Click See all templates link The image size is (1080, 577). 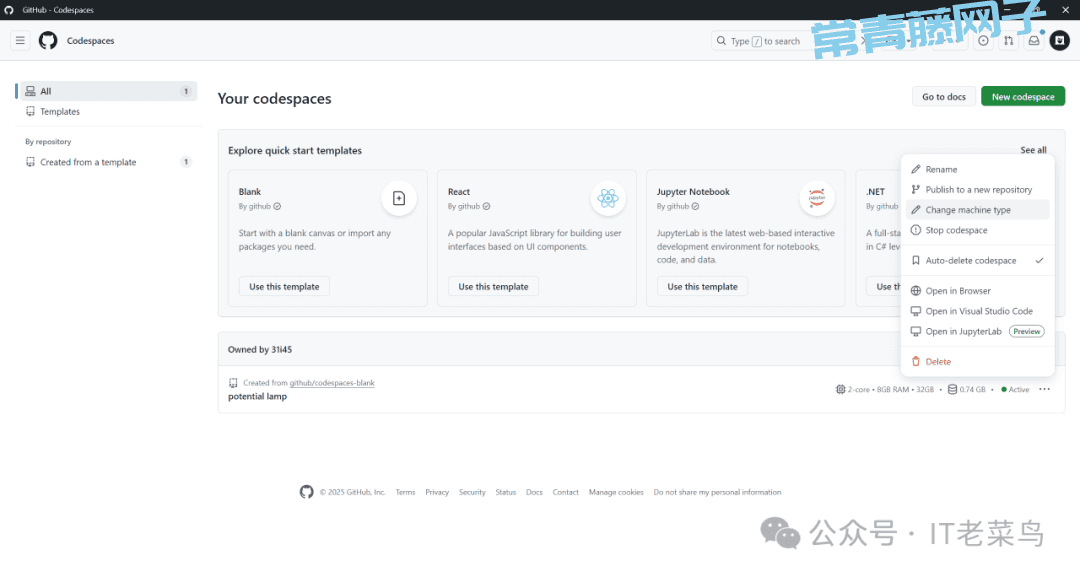(x=1033, y=150)
